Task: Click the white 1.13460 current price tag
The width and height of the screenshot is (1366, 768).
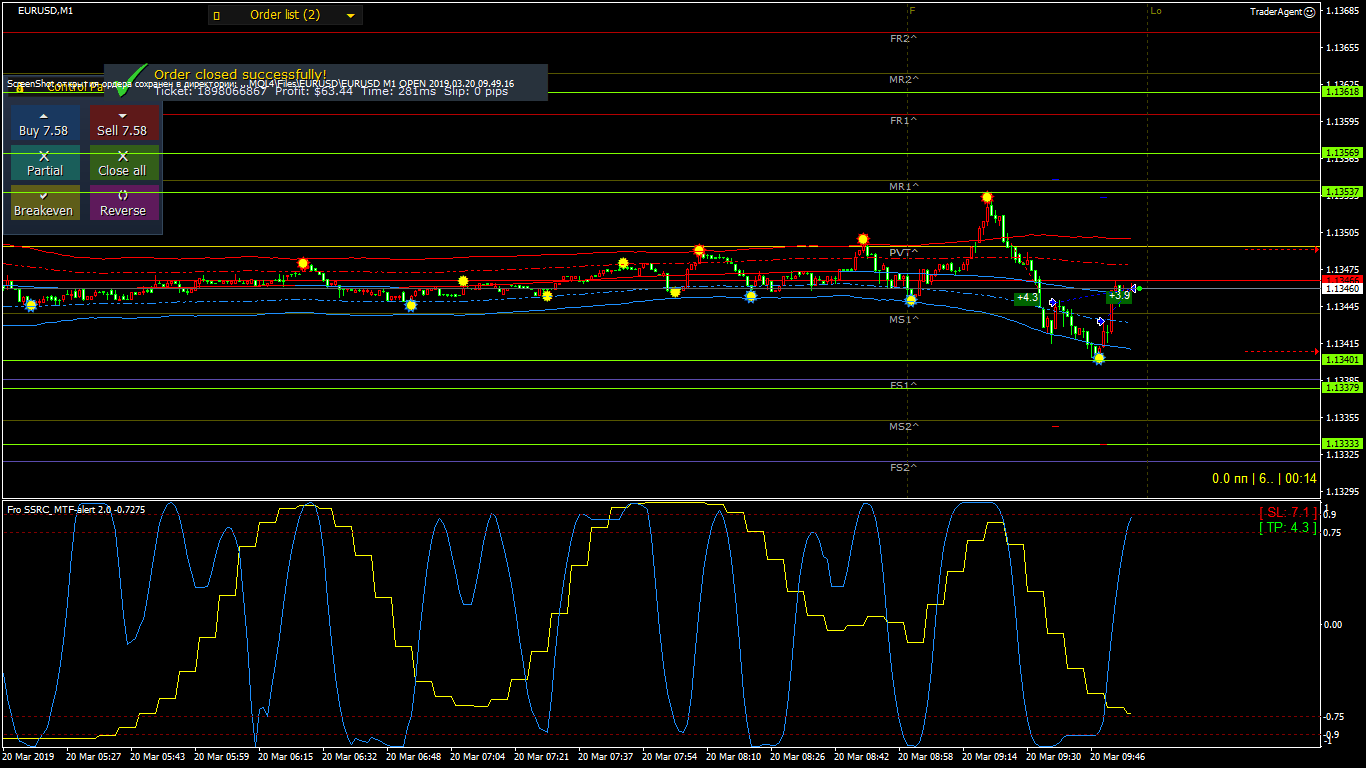Action: click(x=1342, y=288)
